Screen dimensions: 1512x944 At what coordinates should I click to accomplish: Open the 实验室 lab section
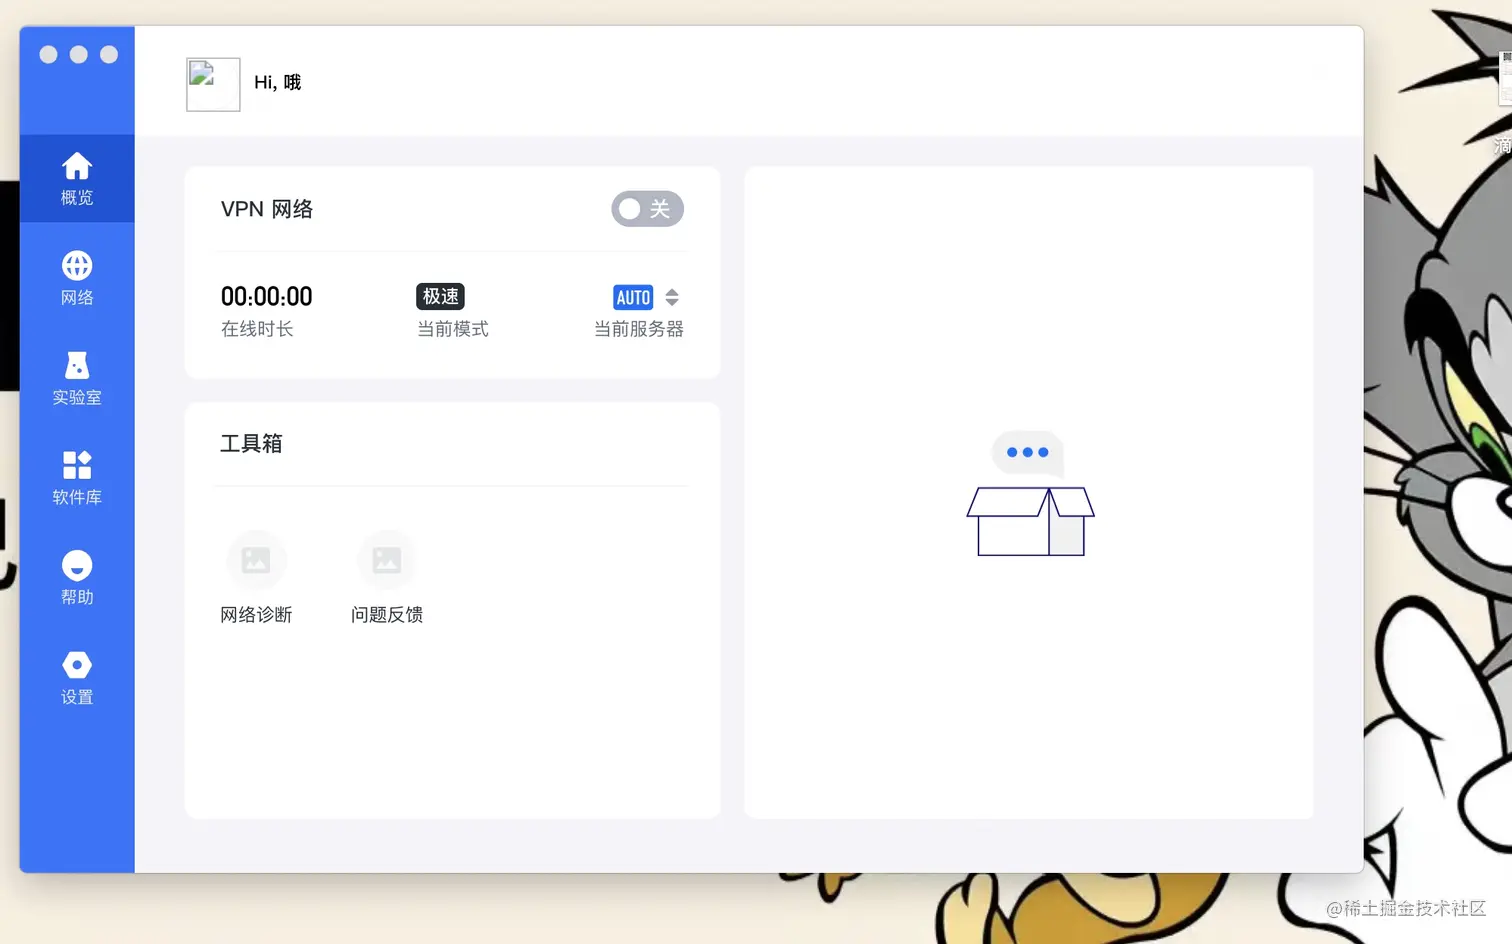tap(76, 378)
